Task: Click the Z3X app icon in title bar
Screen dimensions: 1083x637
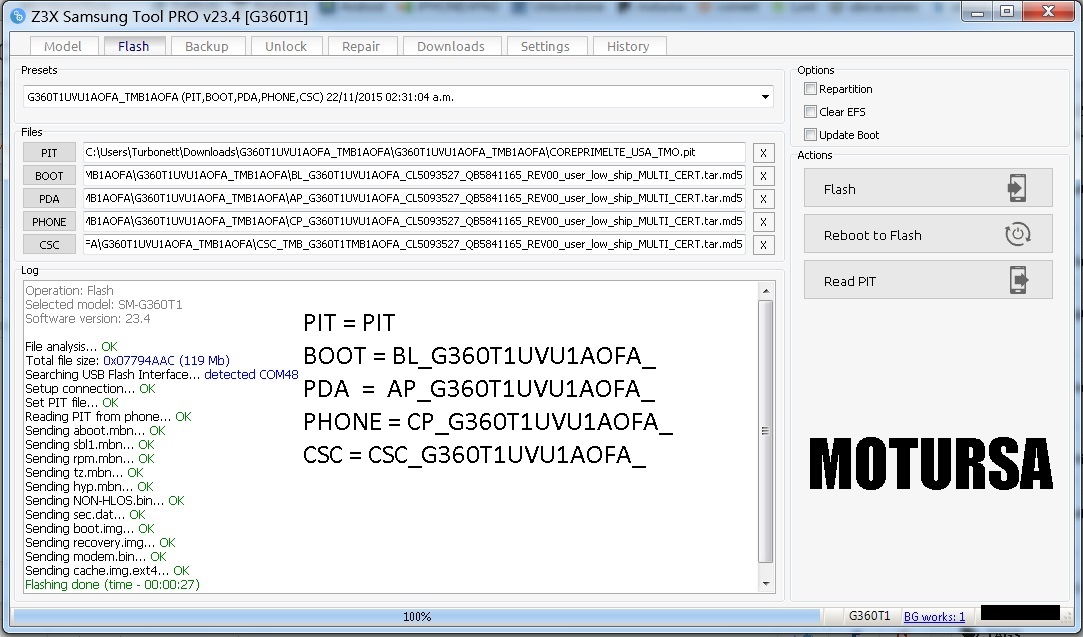Action: tap(19, 15)
